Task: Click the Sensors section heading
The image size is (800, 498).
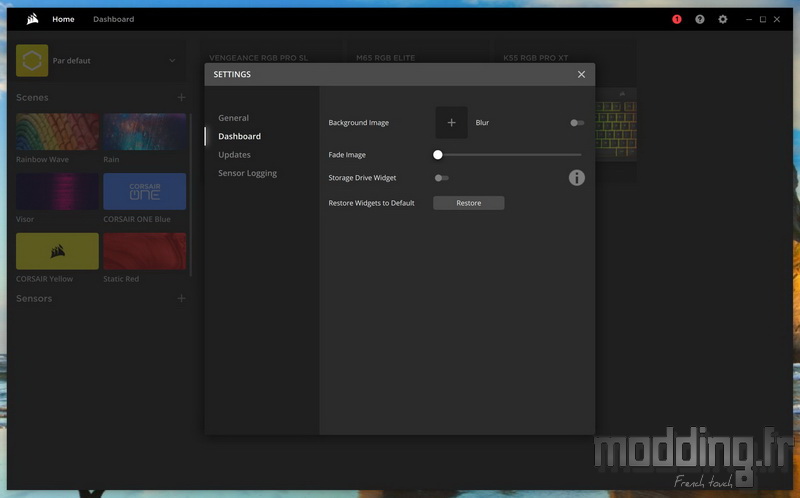Action: 34,298
